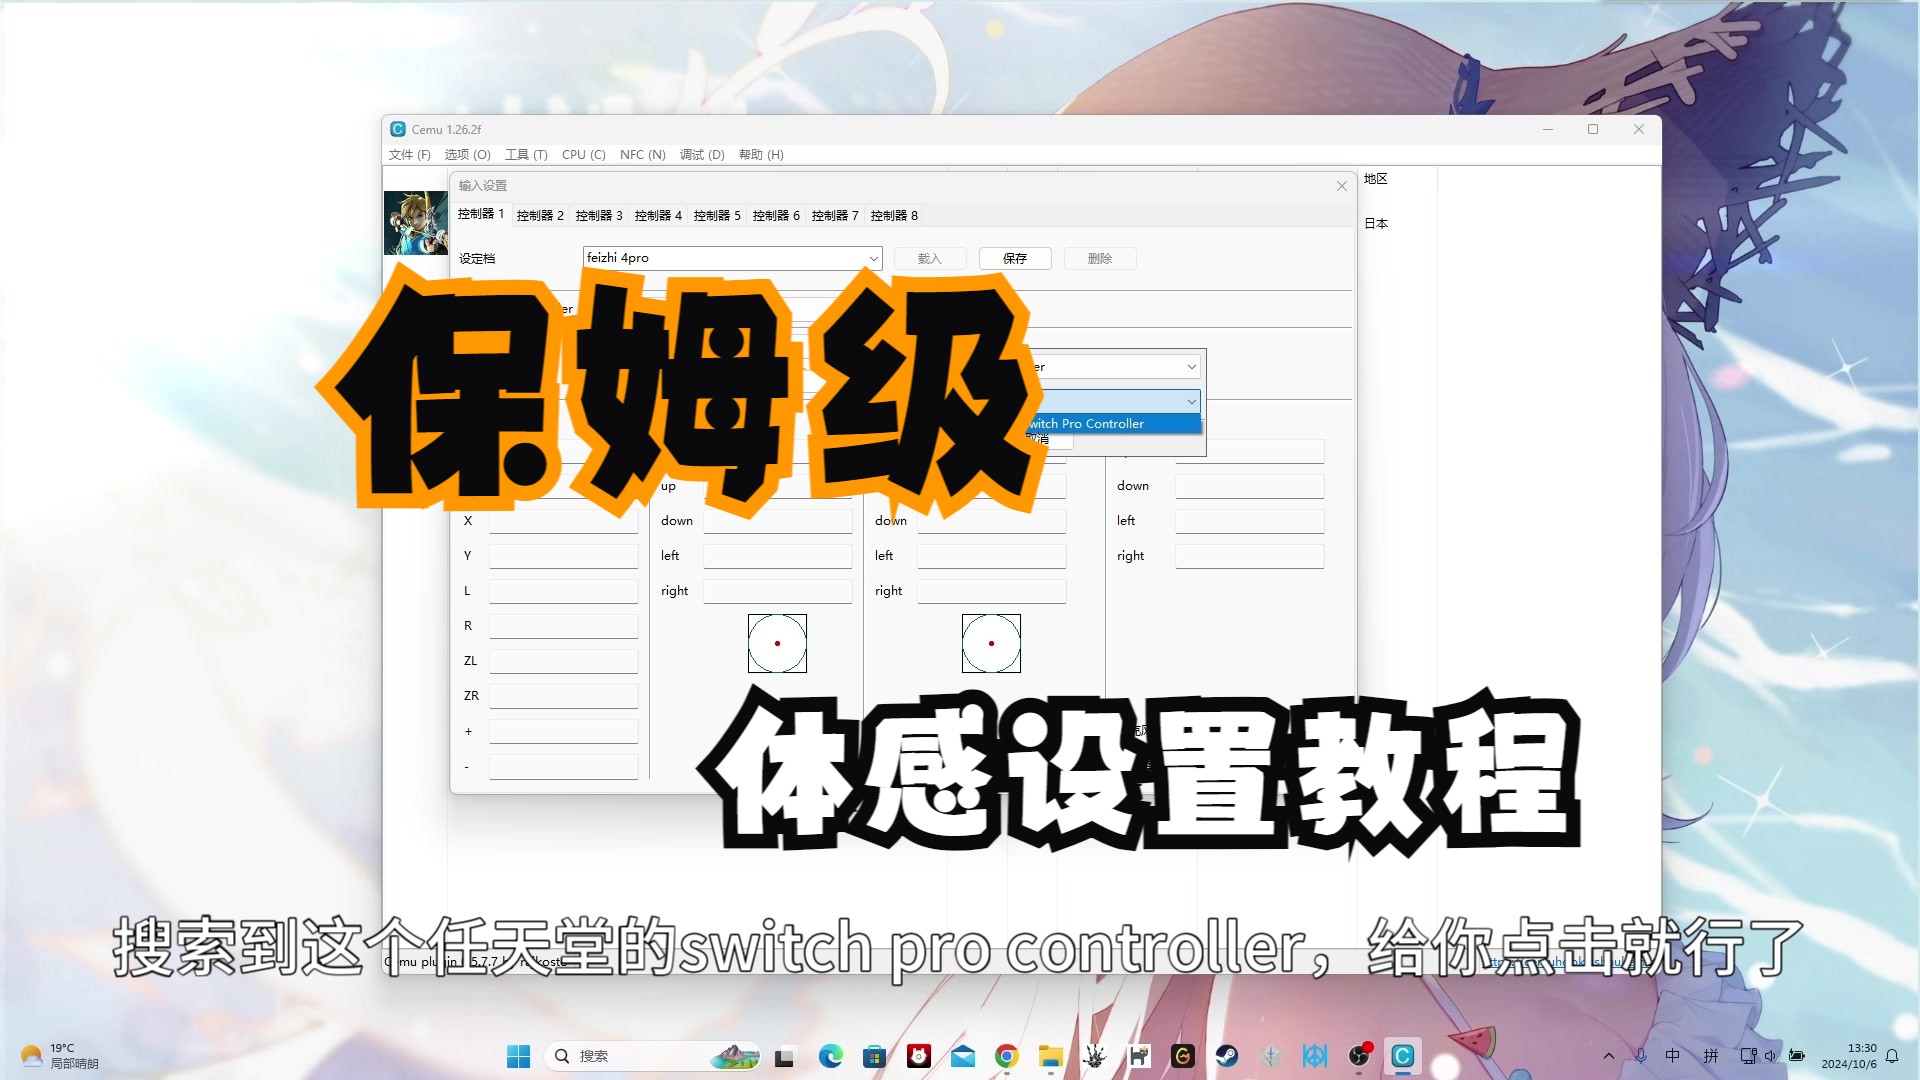This screenshot has height=1080, width=1920.
Task: Show hidden system tray icons
Action: click(x=1608, y=1056)
